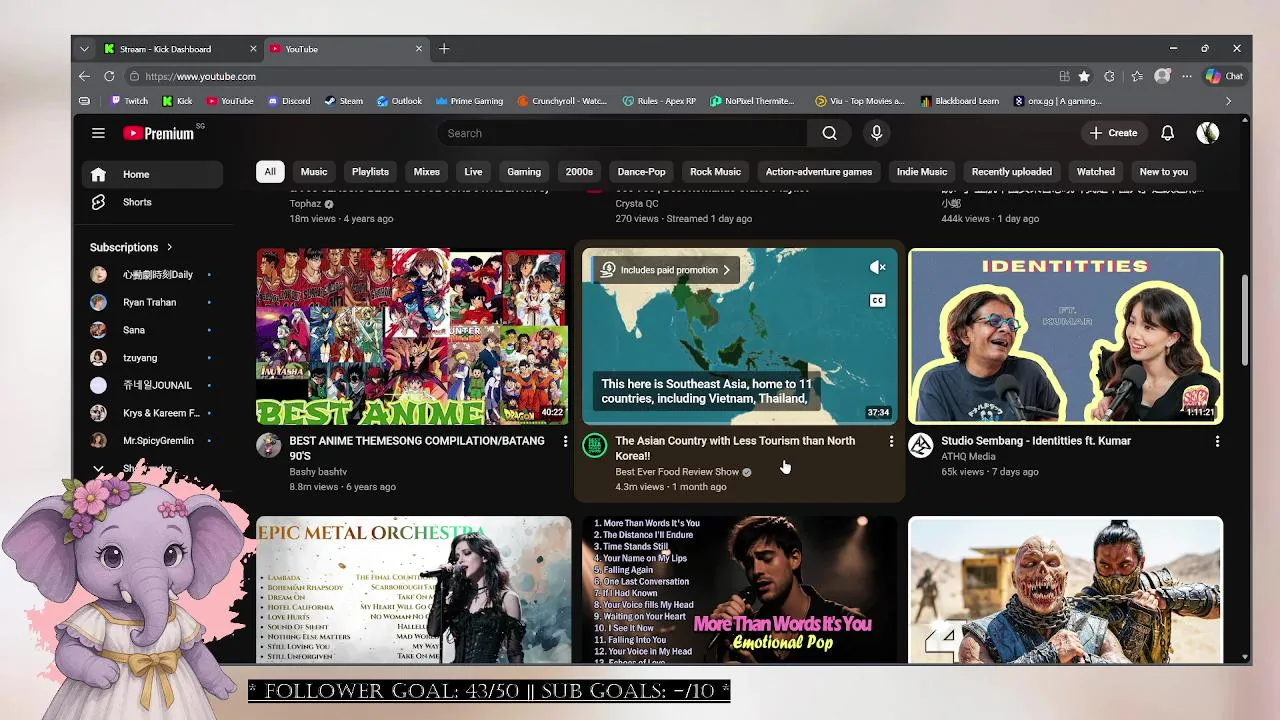1280x720 pixels.
Task: Open a new browser tab
Action: 444,49
